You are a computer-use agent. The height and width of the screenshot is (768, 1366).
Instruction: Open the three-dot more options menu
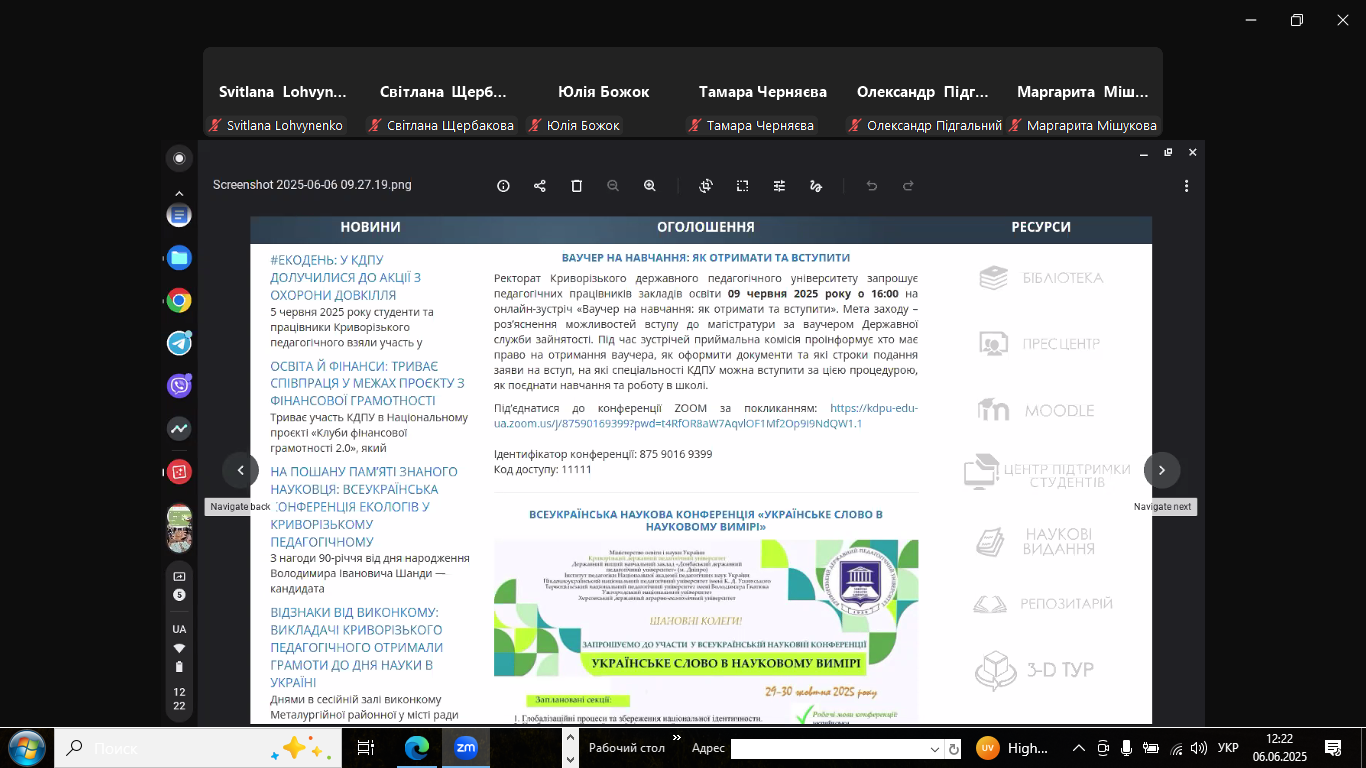[1186, 186]
